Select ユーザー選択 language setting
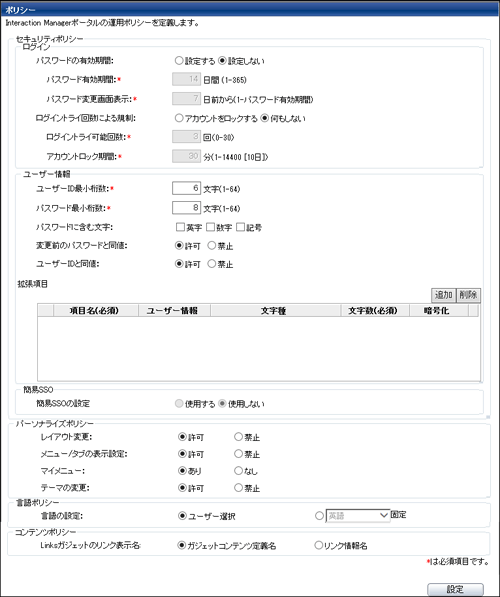Viewport: 500px width, 597px height. (182, 516)
